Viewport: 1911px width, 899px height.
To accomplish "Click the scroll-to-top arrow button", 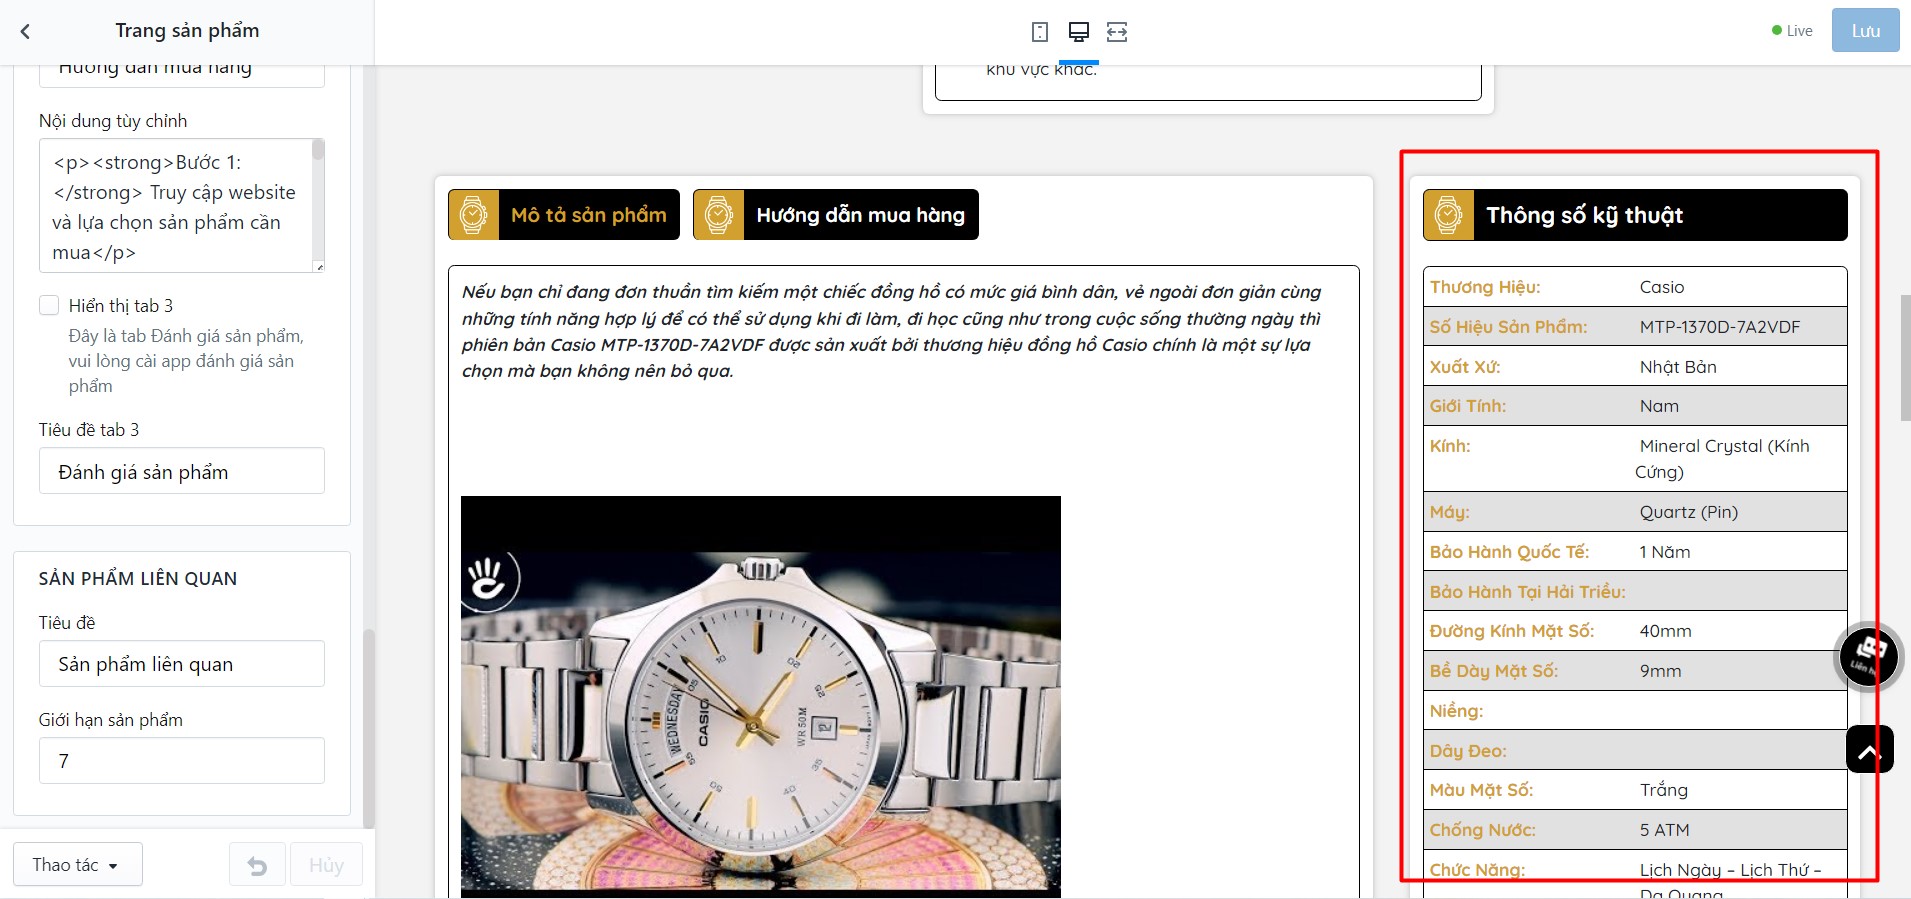I will point(1869,749).
